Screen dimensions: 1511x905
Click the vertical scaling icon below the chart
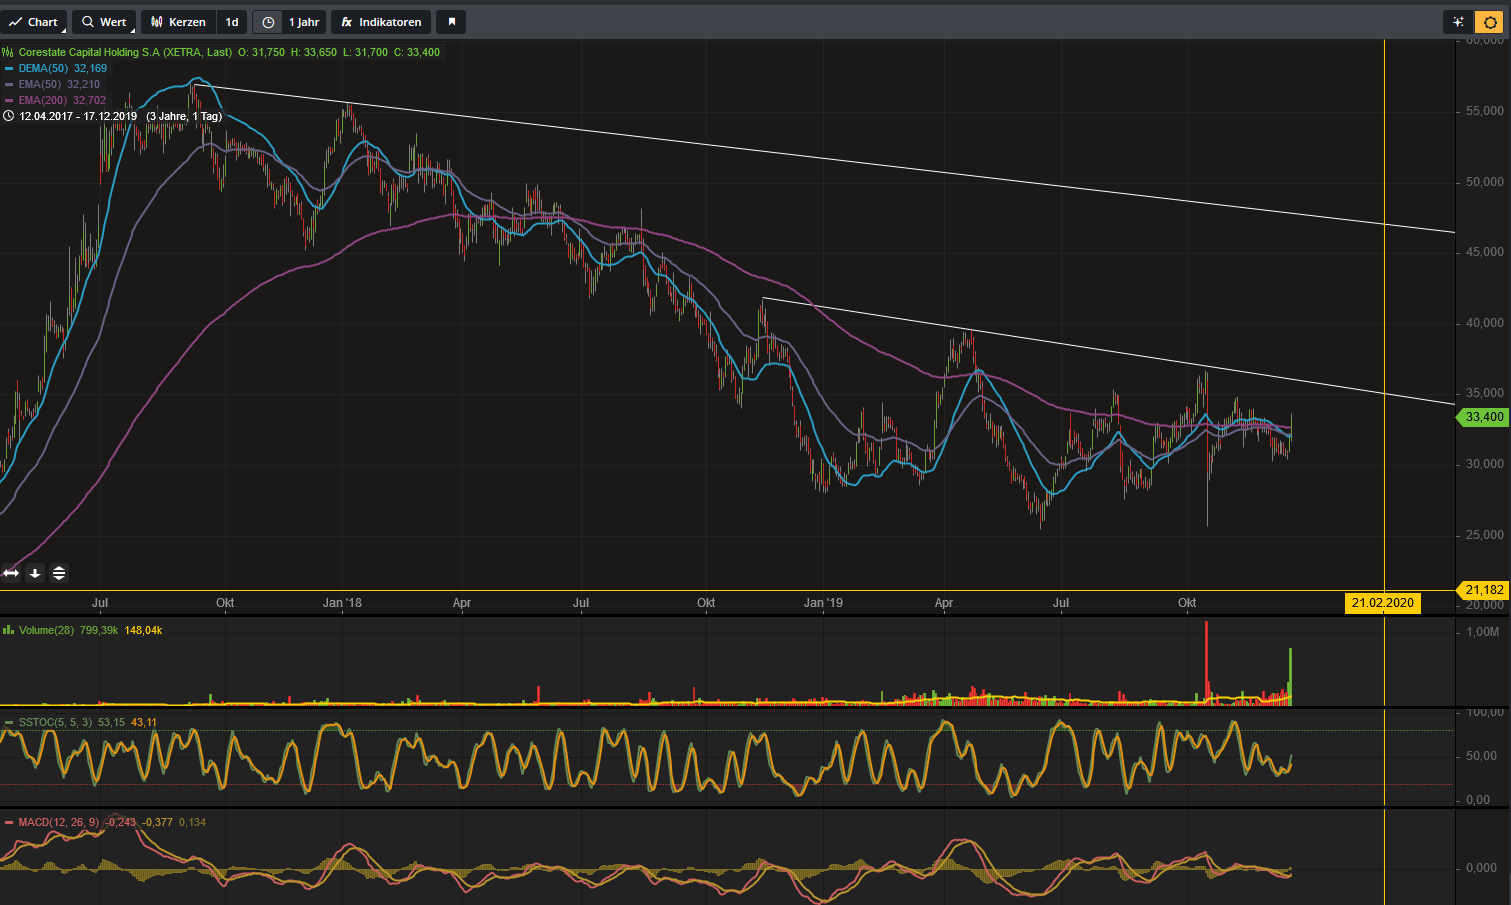59,573
